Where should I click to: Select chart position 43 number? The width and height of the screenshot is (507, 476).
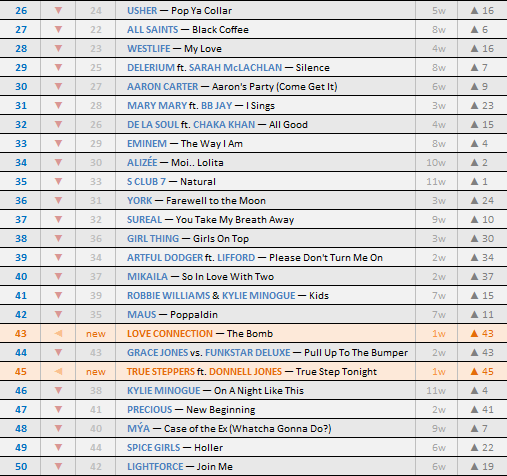tap(21, 334)
